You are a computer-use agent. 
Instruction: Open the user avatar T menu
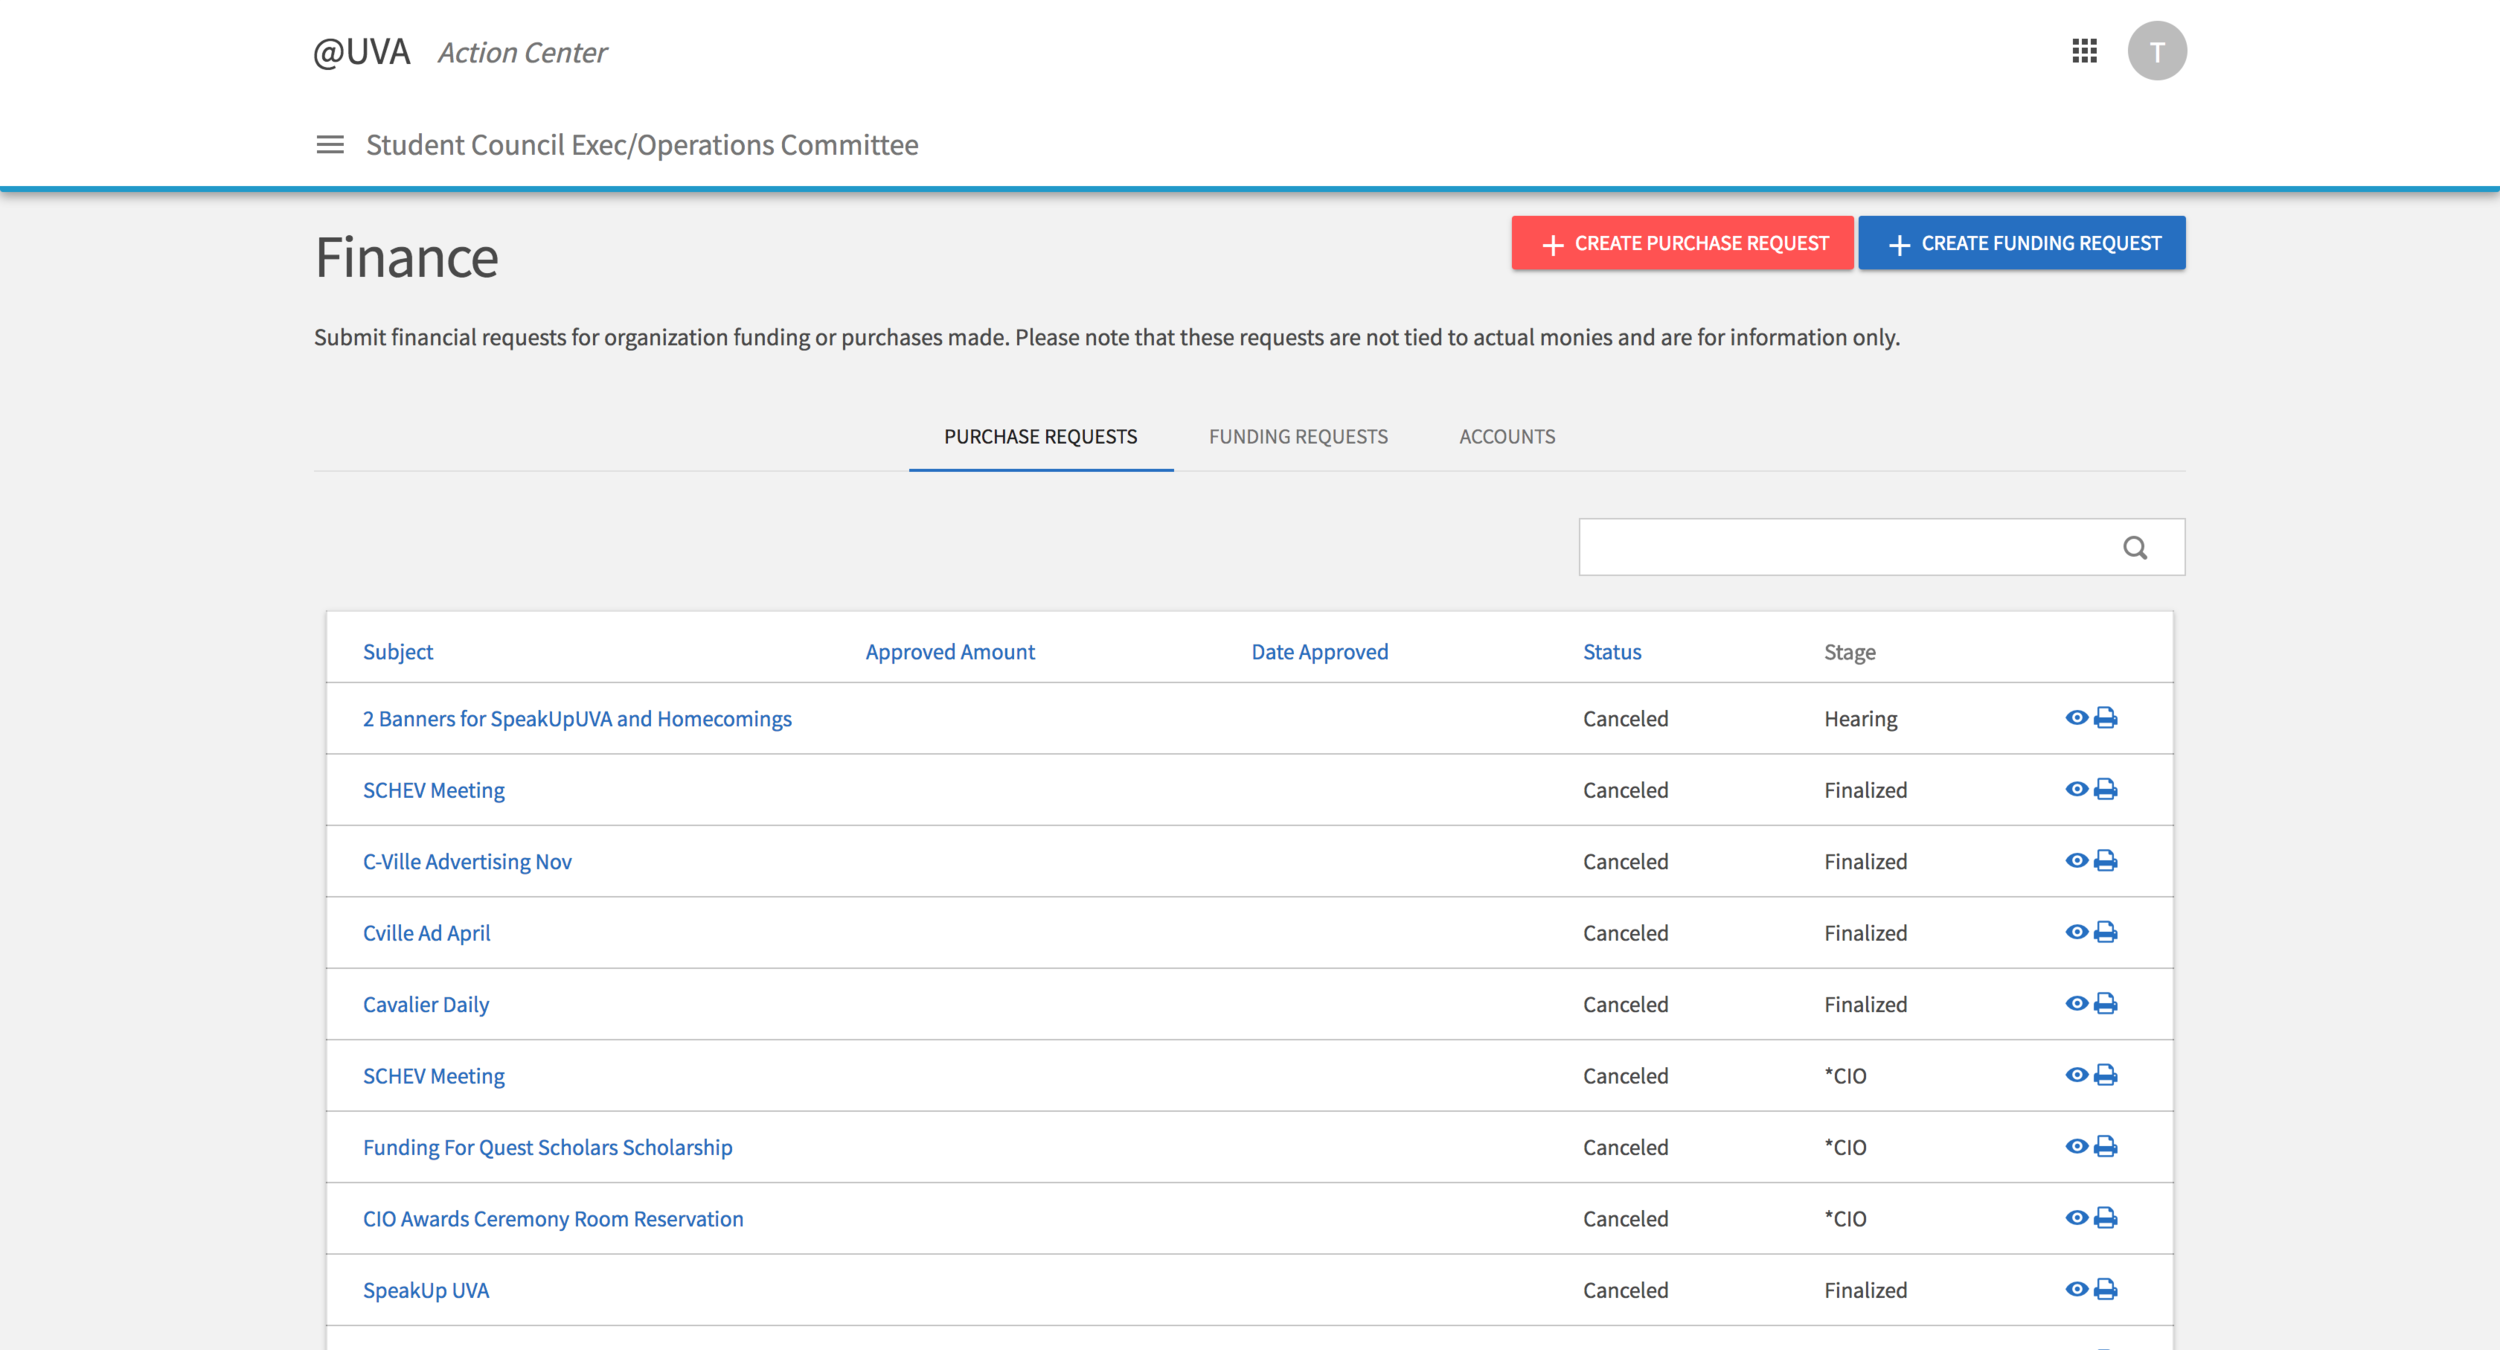2157,51
